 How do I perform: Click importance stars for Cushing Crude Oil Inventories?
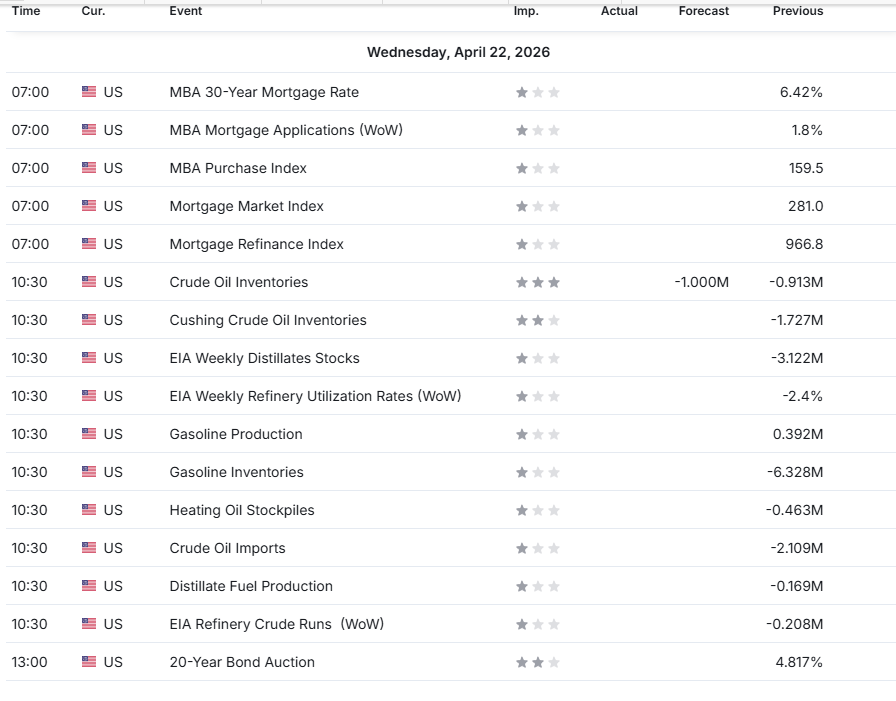coord(538,320)
